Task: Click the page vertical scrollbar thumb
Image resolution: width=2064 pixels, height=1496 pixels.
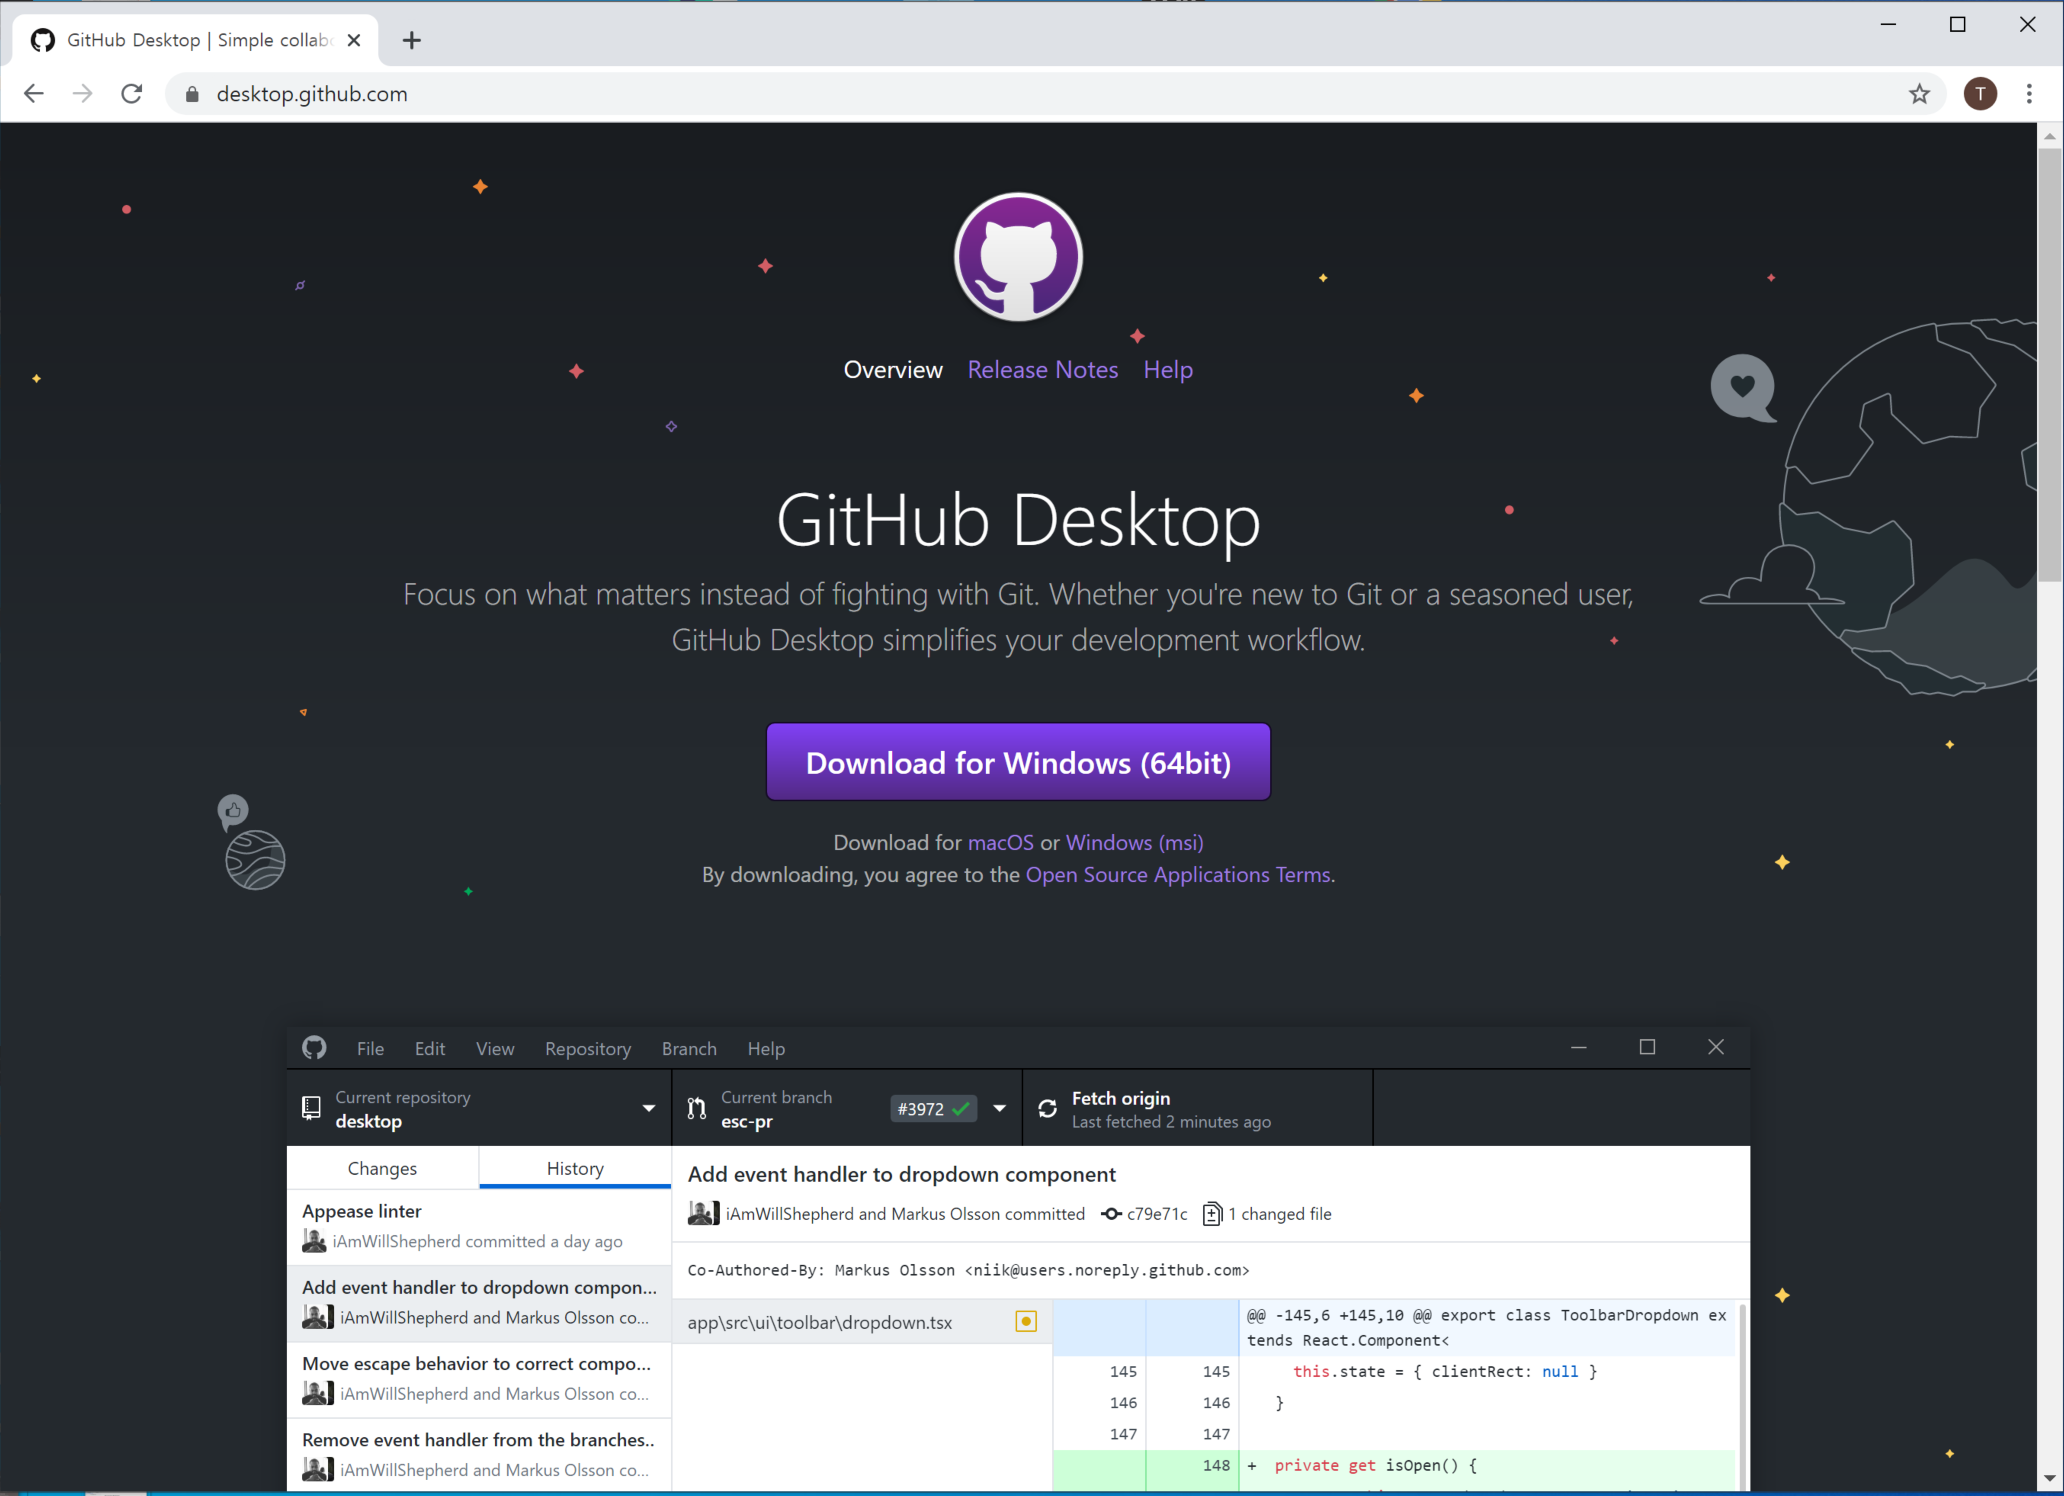Action: click(2049, 365)
